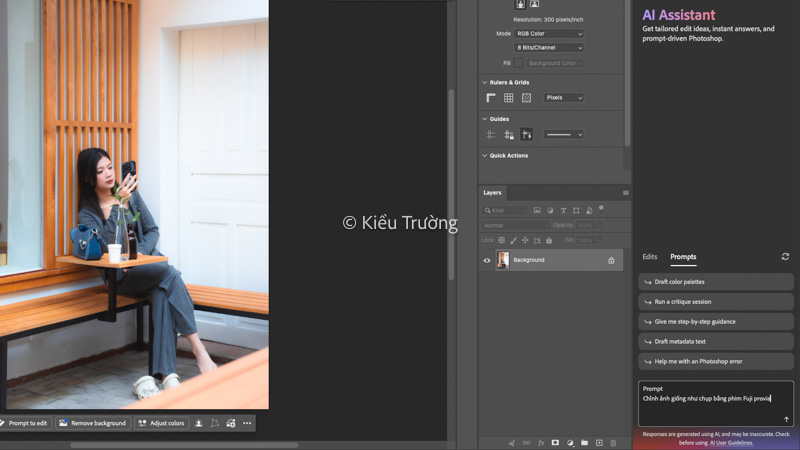800x450 pixels.
Task: Create a new layer icon
Action: (x=599, y=443)
